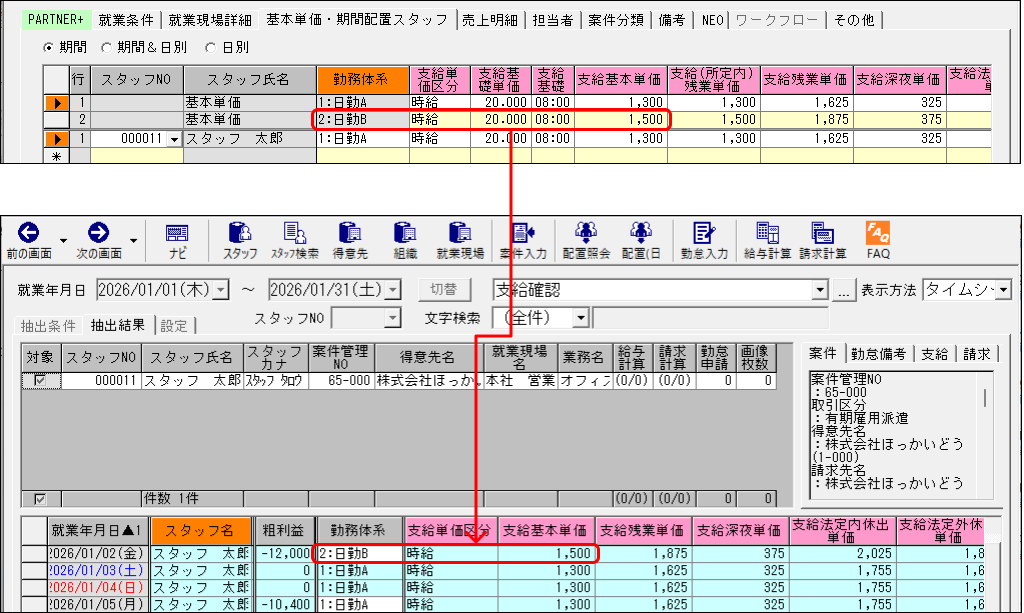Screen dimensions: 1024x613
Task: Launch 勤怠入力 from the toolbar
Action: tap(703, 234)
